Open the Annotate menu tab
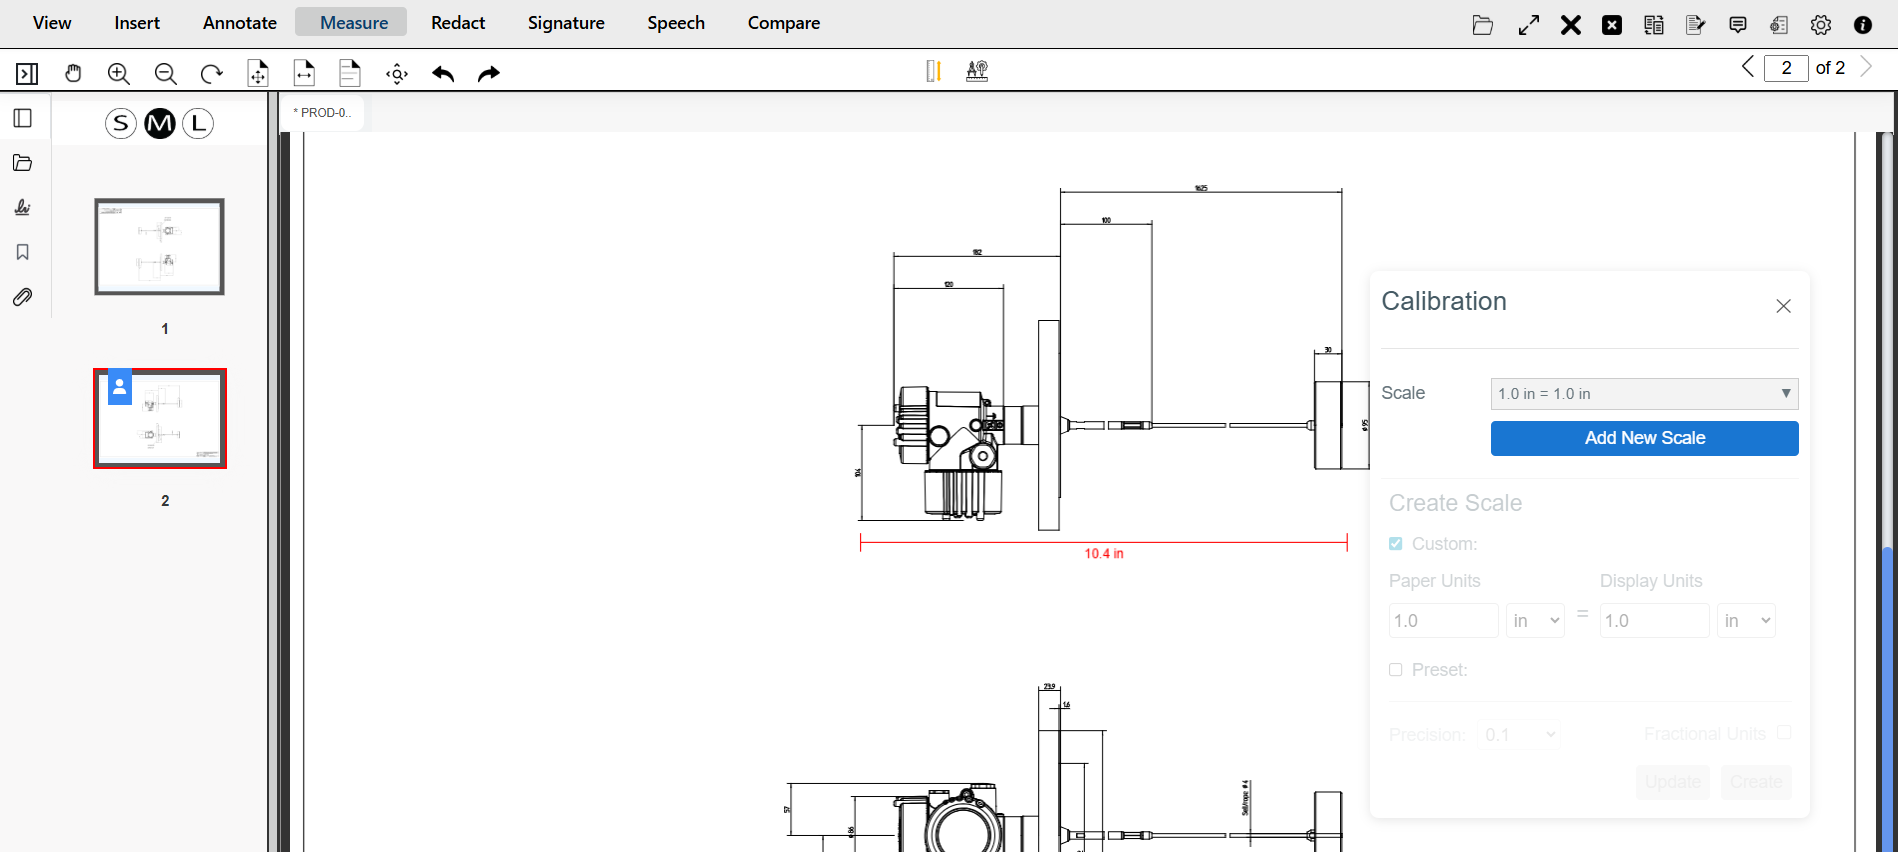Viewport: 1898px width, 852px height. pyautogui.click(x=240, y=23)
